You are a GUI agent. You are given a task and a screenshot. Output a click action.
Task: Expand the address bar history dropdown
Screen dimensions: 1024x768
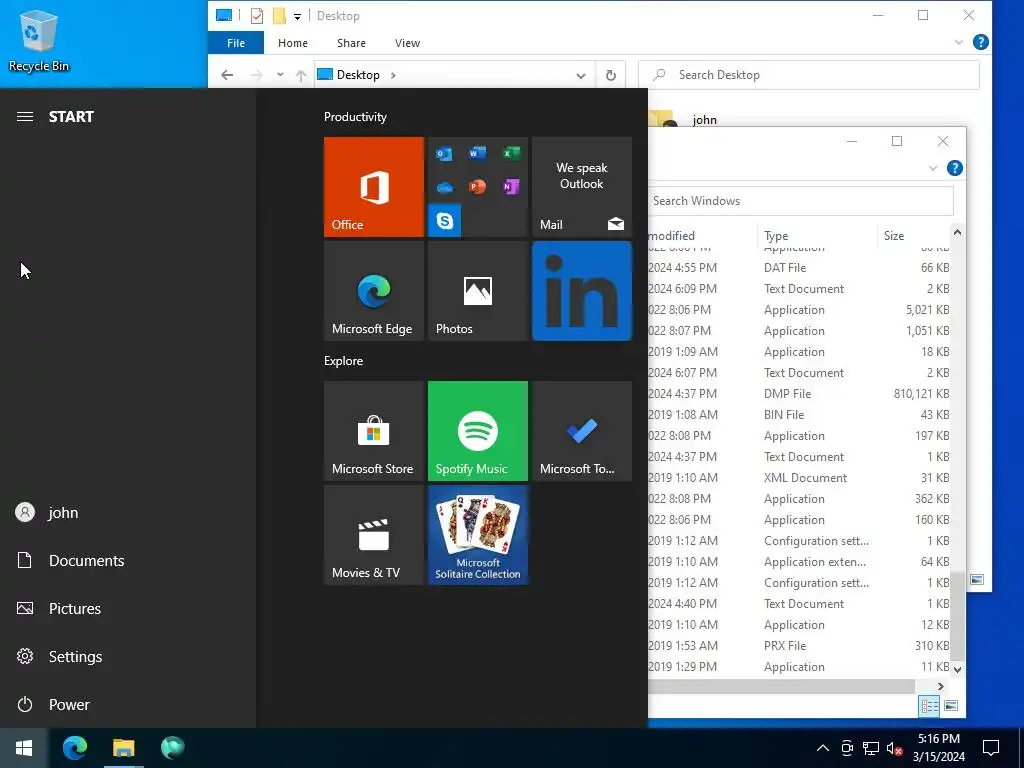pyautogui.click(x=581, y=75)
